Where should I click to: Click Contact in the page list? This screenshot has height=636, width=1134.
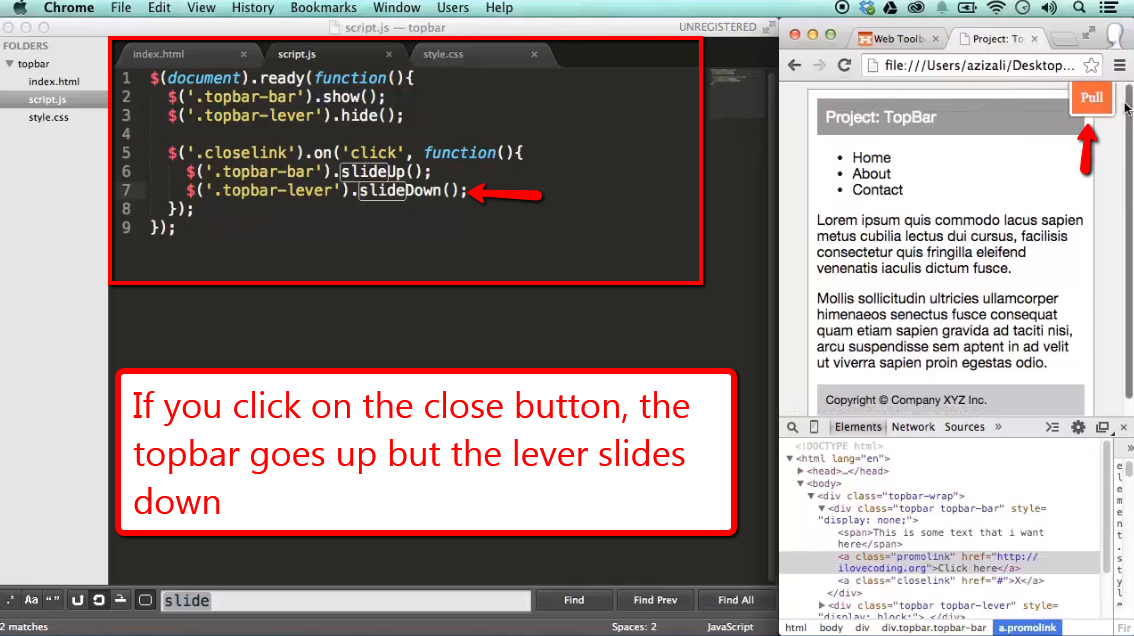(877, 190)
